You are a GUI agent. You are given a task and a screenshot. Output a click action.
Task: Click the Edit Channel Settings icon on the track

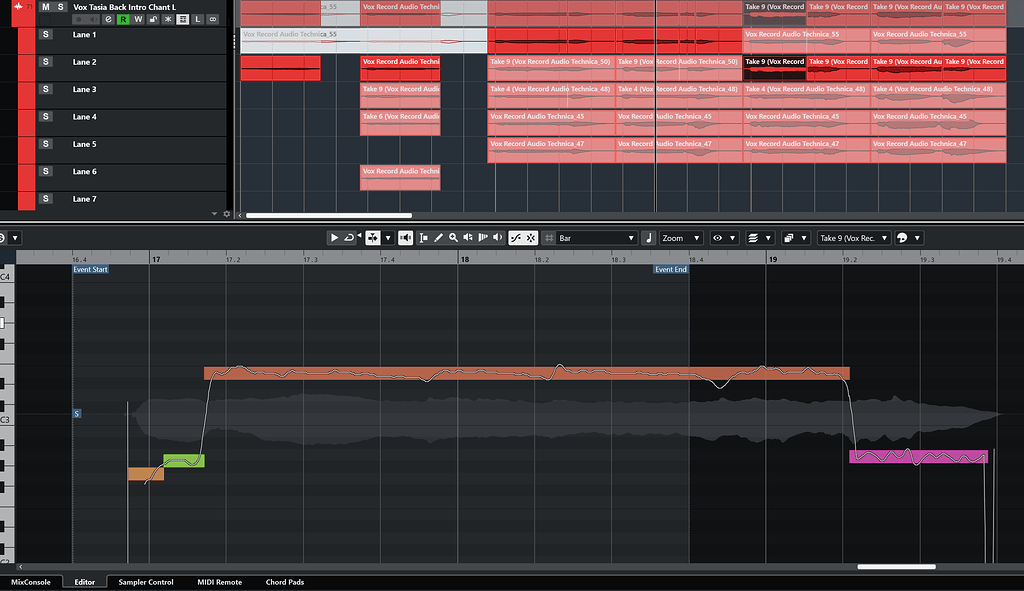coord(107,20)
